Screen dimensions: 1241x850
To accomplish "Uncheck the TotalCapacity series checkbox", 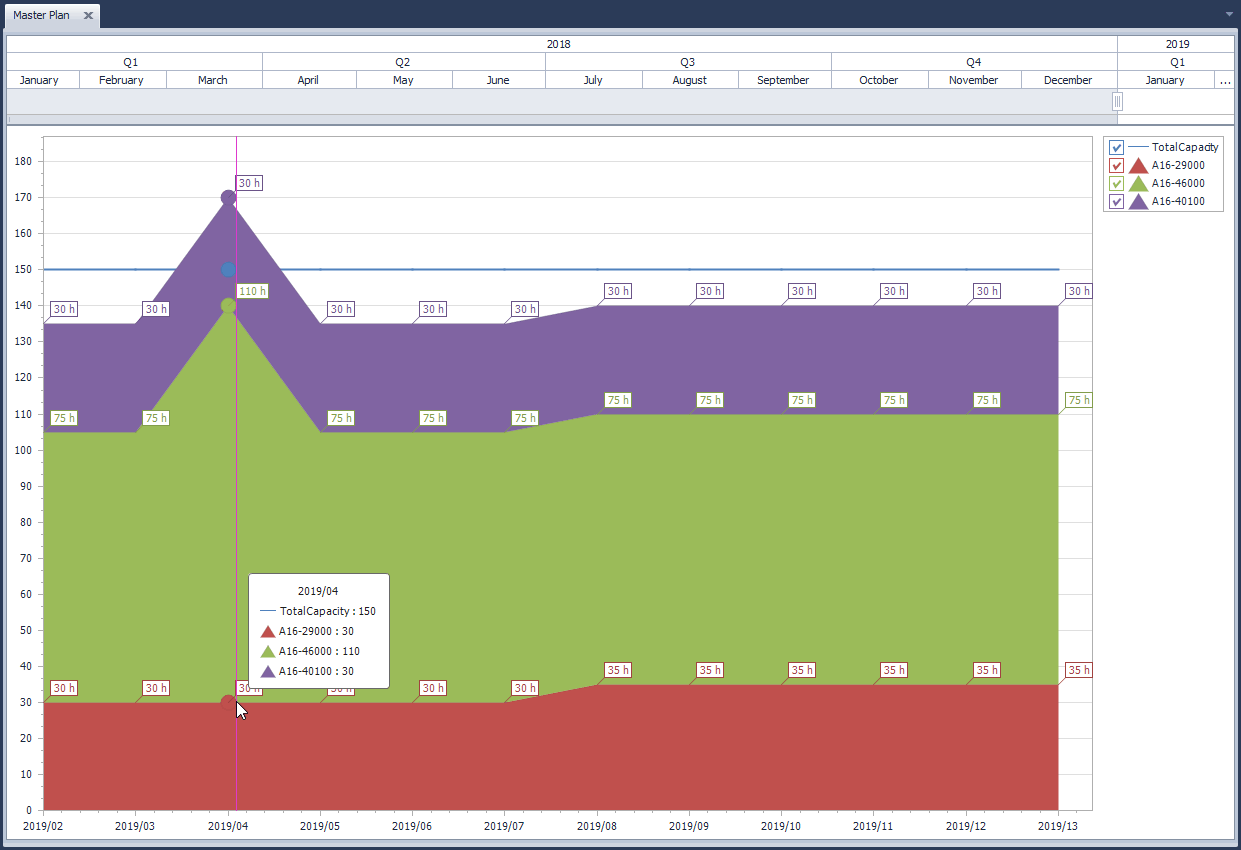I will point(1117,148).
